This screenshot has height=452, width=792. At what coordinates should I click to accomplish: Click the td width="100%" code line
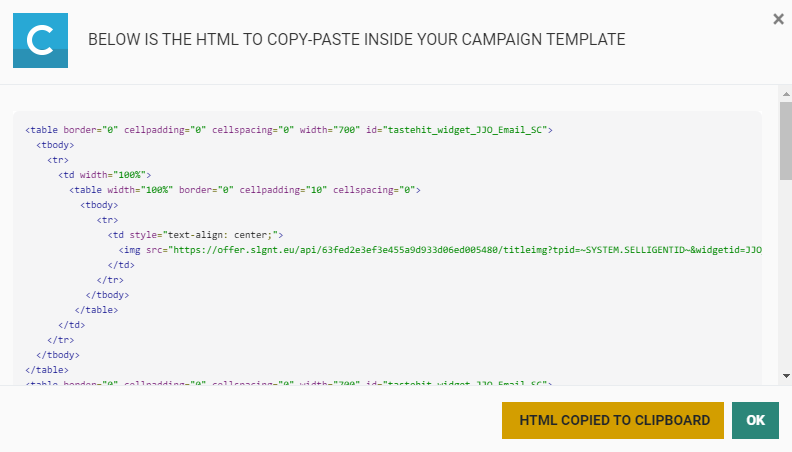click(x=104, y=175)
